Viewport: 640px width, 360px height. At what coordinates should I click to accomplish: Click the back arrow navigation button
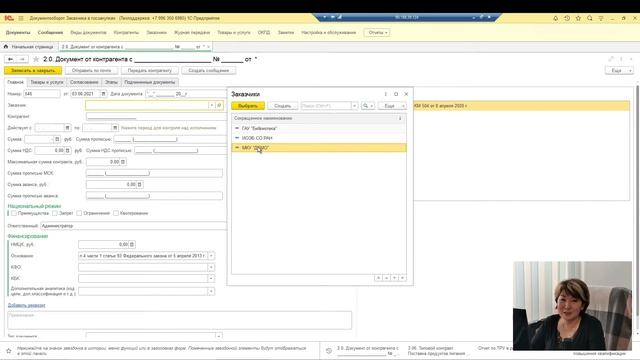point(11,59)
